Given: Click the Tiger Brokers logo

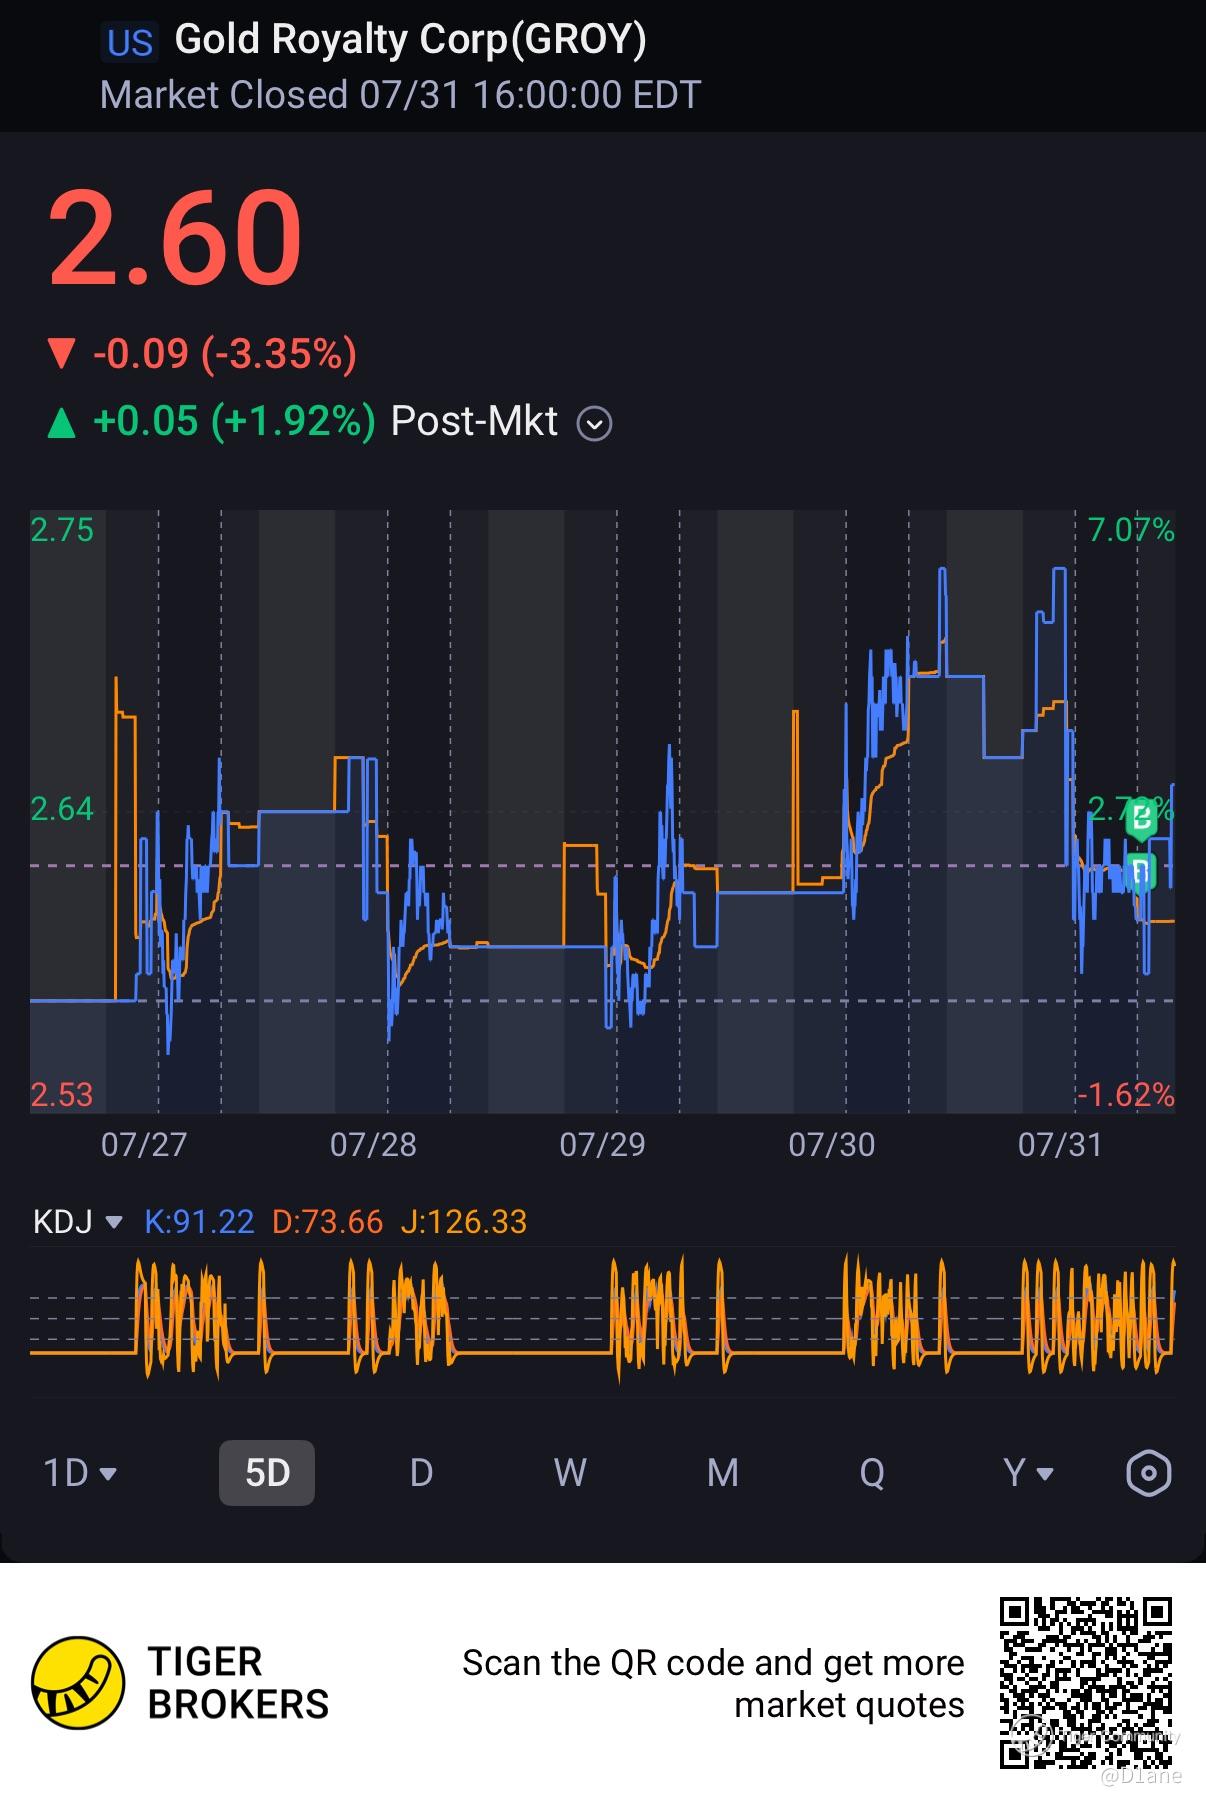Looking at the screenshot, I should [78, 1682].
